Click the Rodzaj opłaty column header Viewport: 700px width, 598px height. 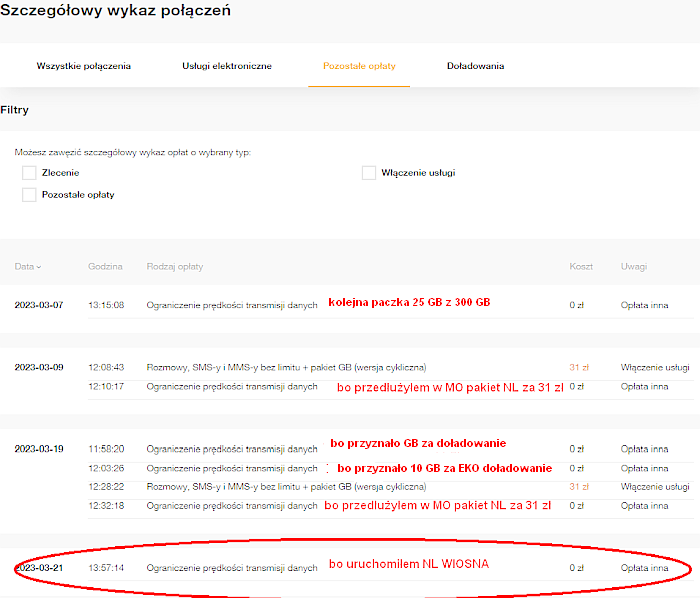[x=175, y=267]
